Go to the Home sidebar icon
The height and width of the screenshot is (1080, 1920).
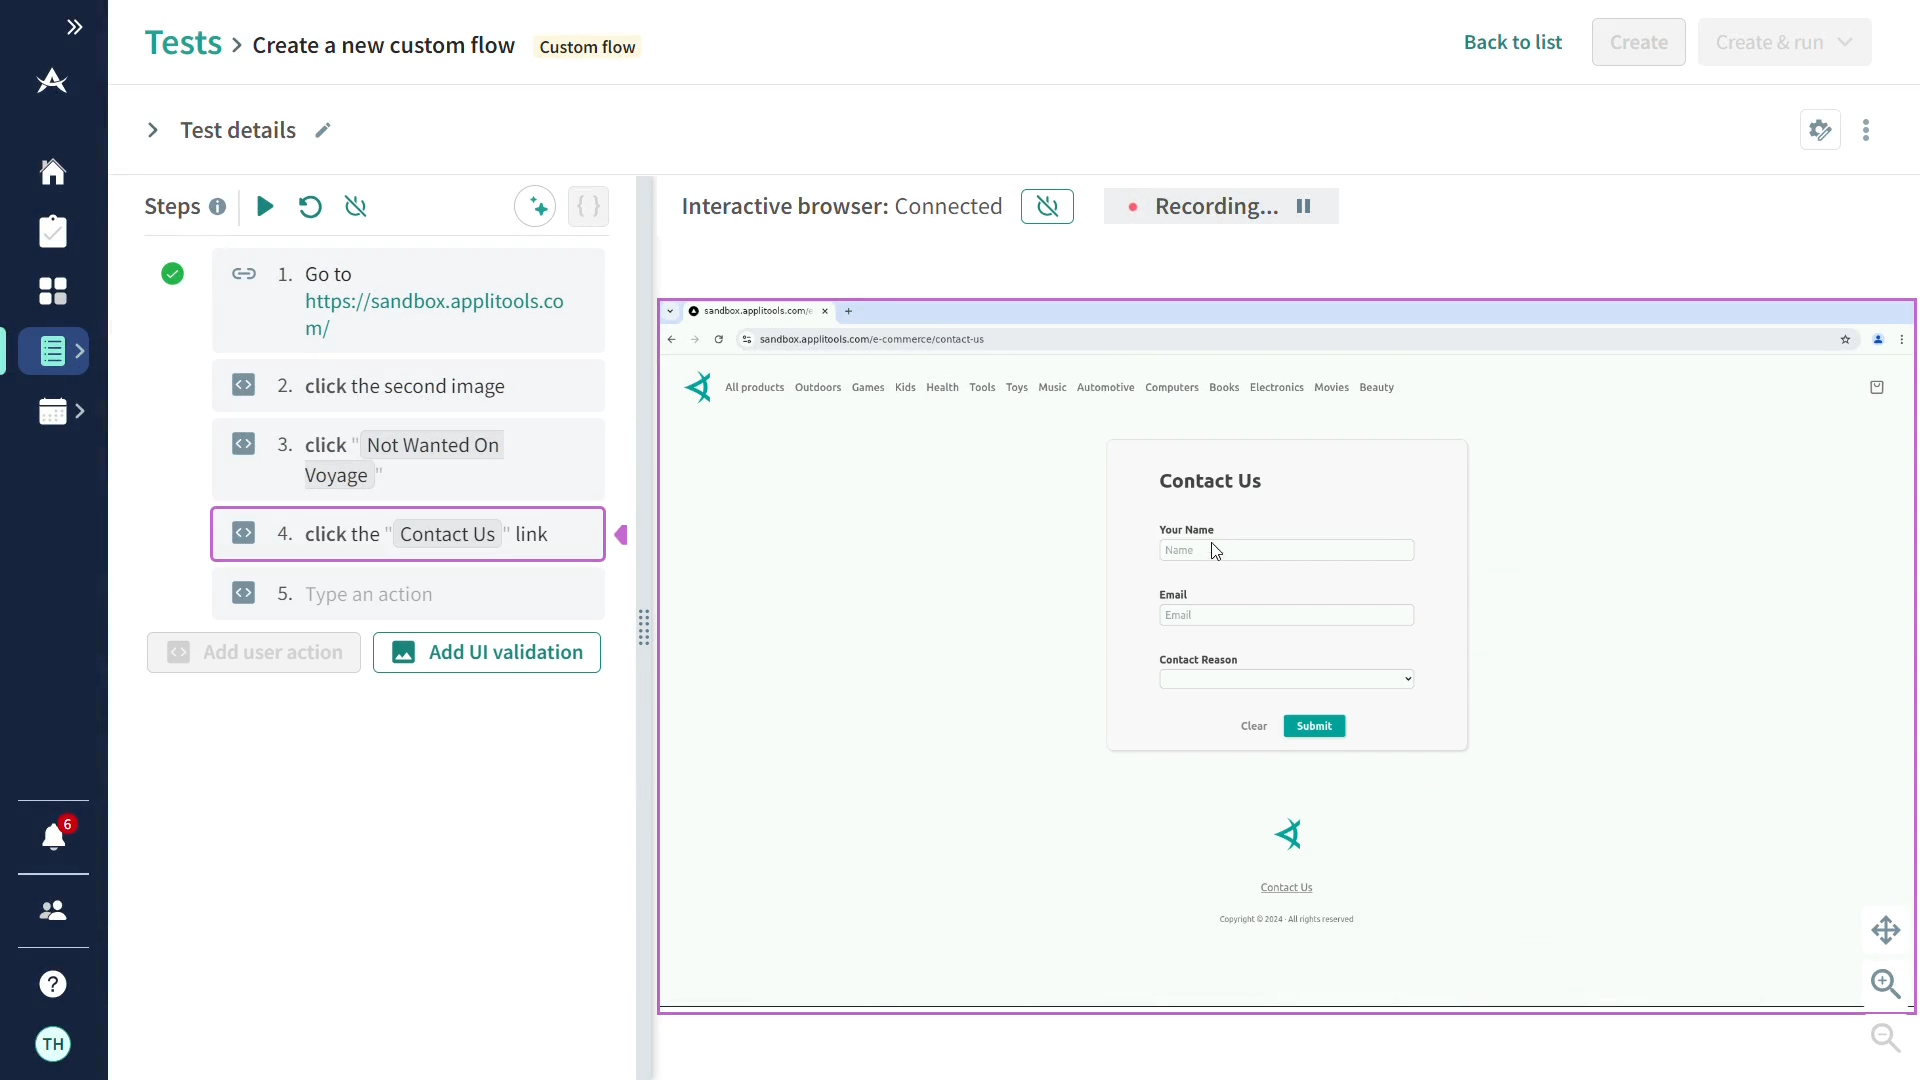coord(53,172)
